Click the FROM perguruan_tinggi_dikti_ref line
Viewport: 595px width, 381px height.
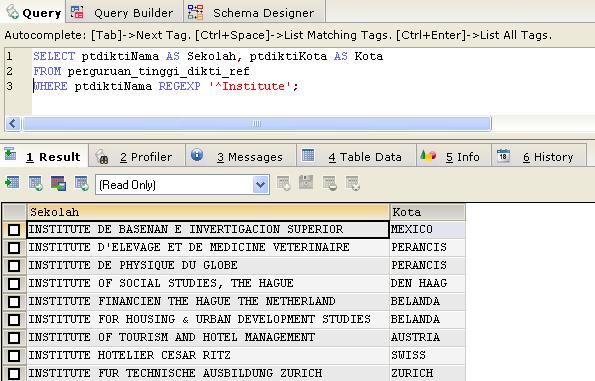coord(141,71)
